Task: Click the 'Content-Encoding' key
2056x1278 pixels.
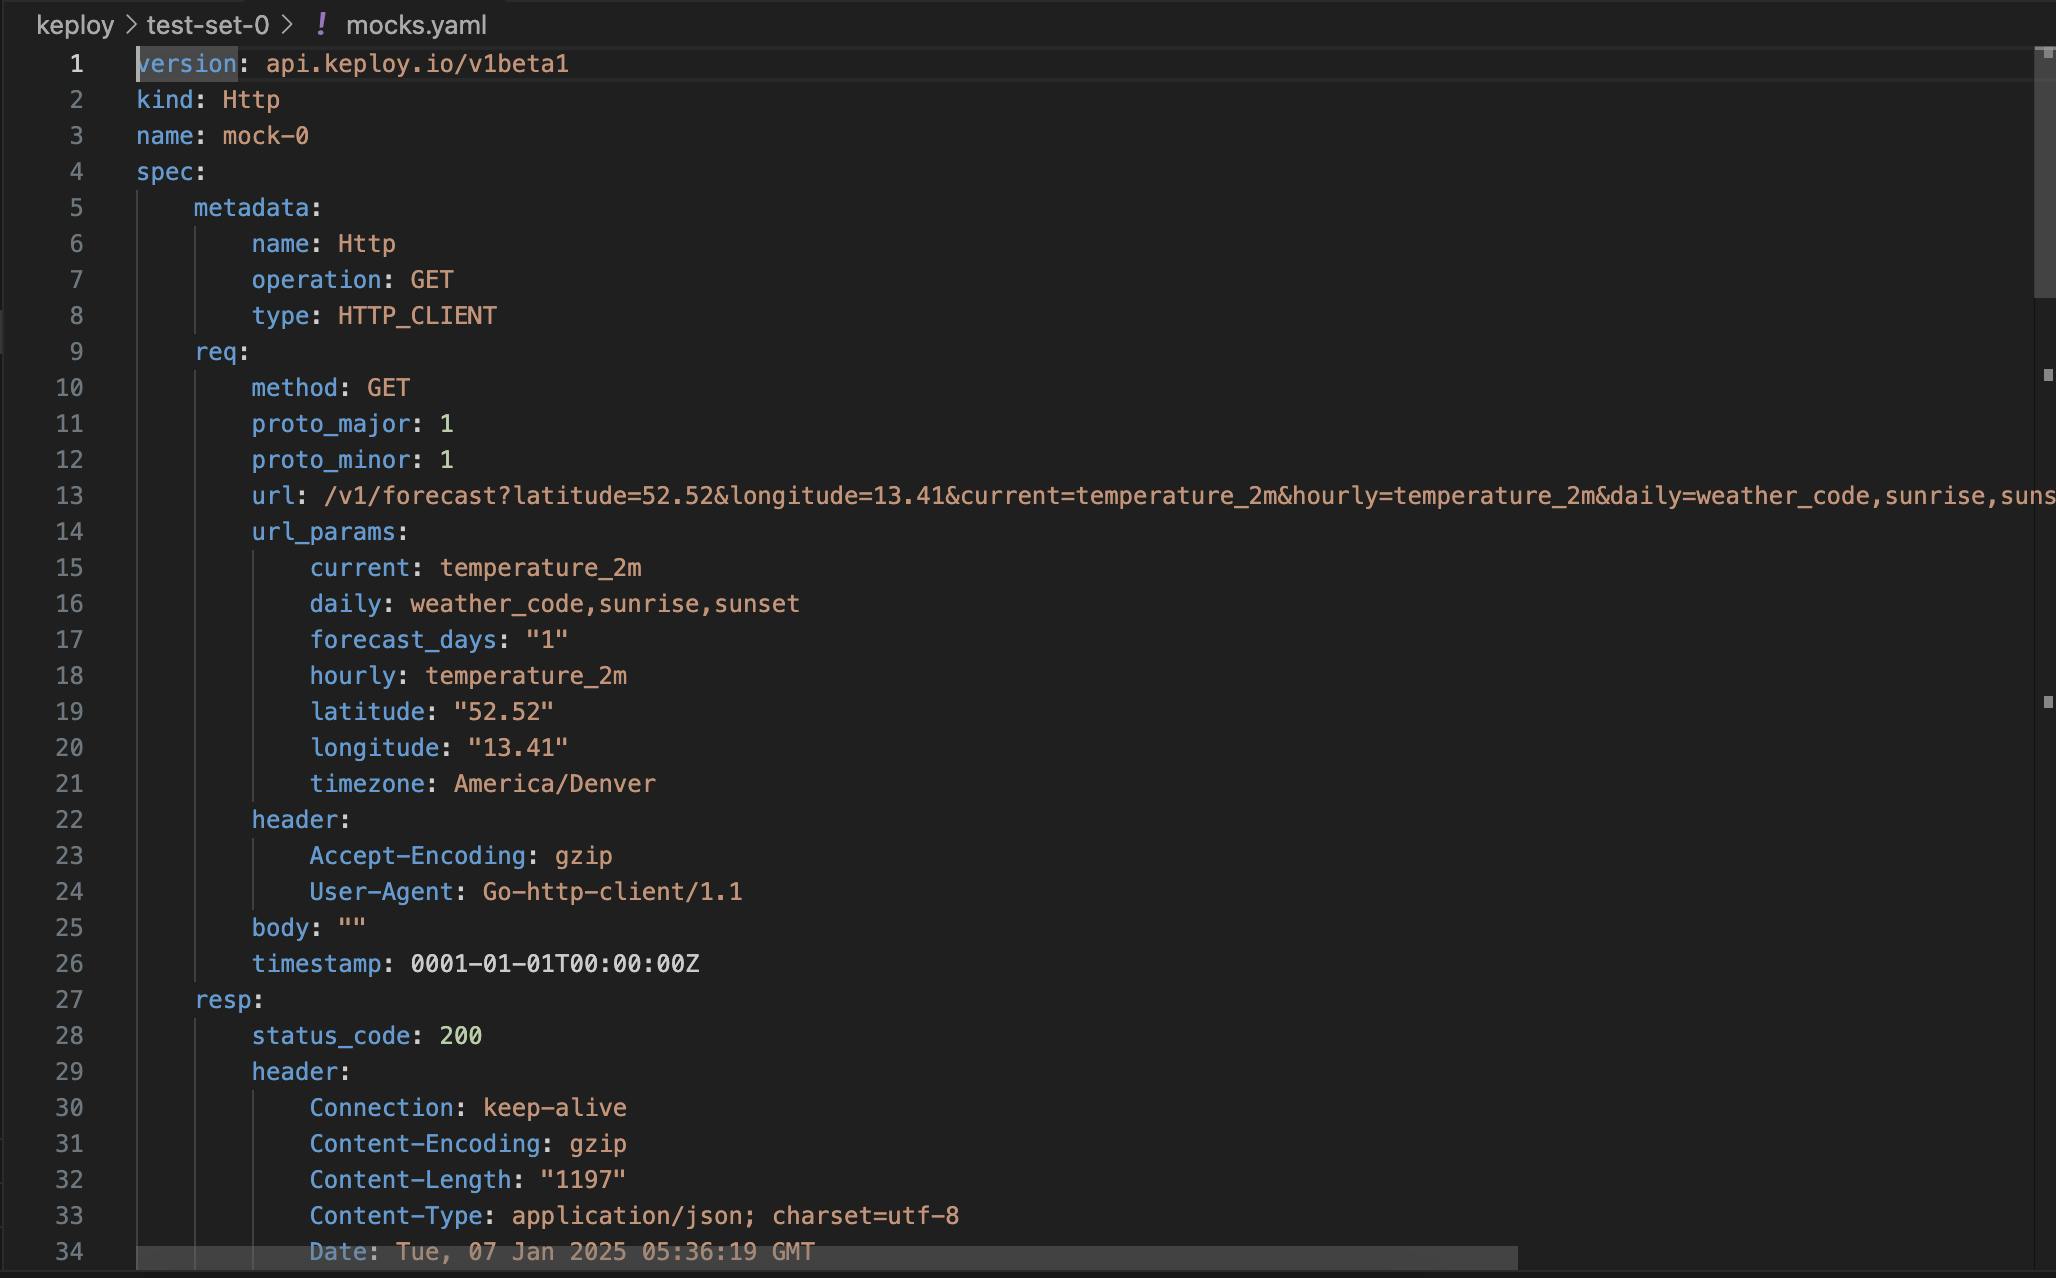Action: (x=425, y=1144)
